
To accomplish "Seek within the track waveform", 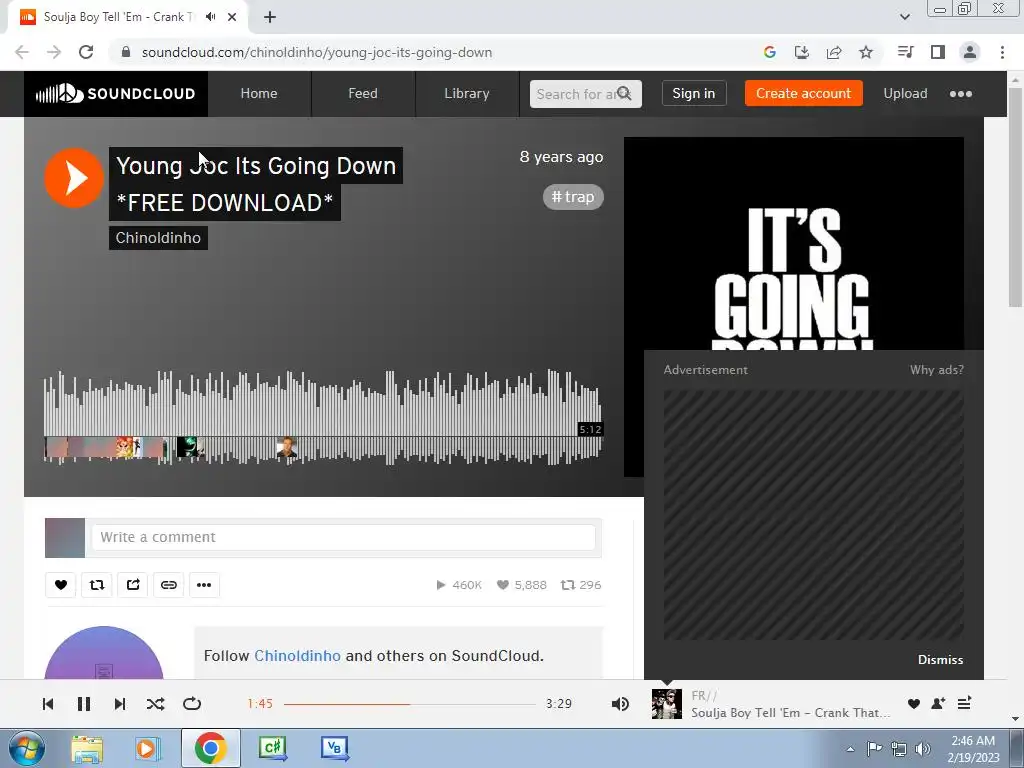I will coord(323,418).
